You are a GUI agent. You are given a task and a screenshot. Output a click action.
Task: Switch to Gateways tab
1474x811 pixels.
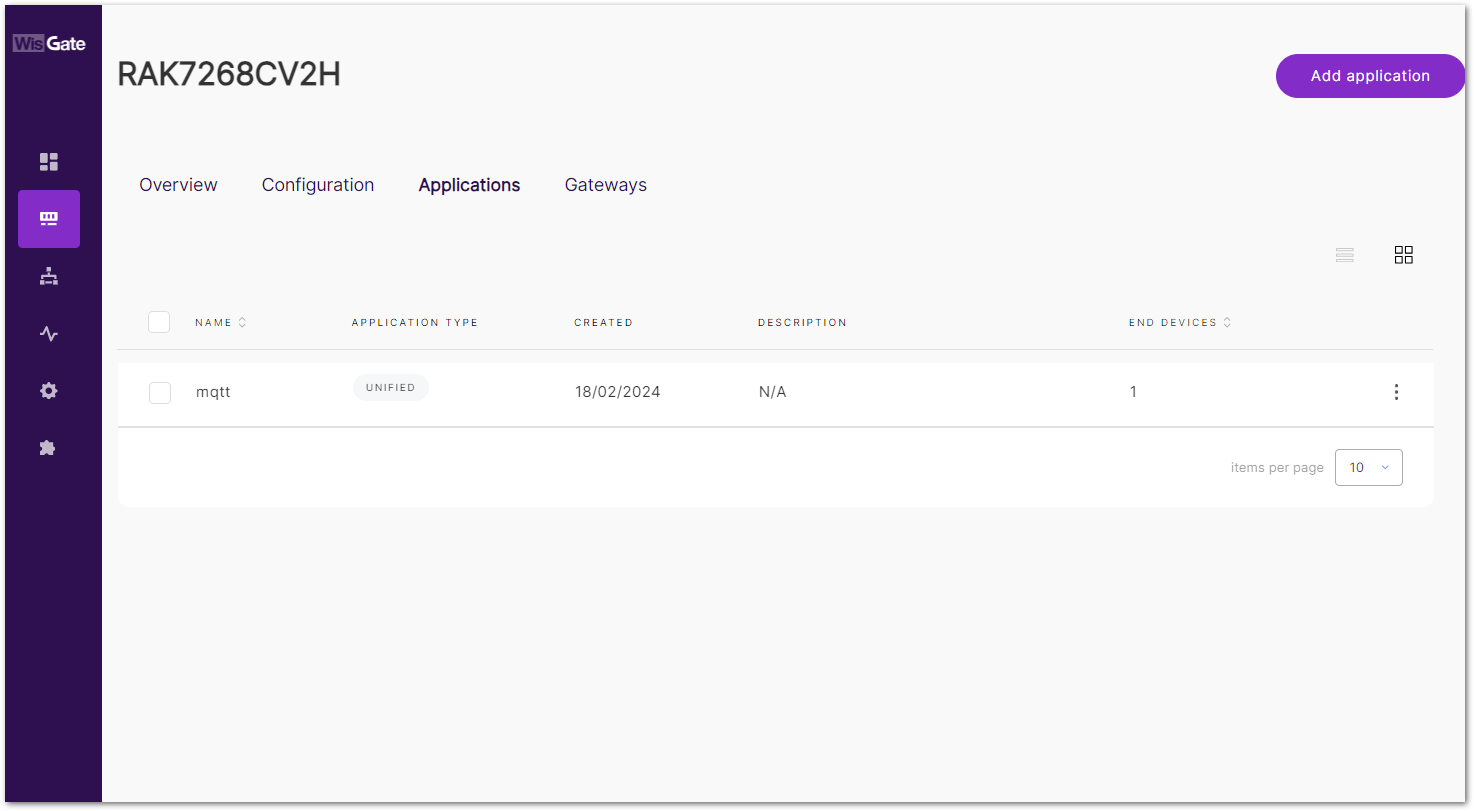606,185
